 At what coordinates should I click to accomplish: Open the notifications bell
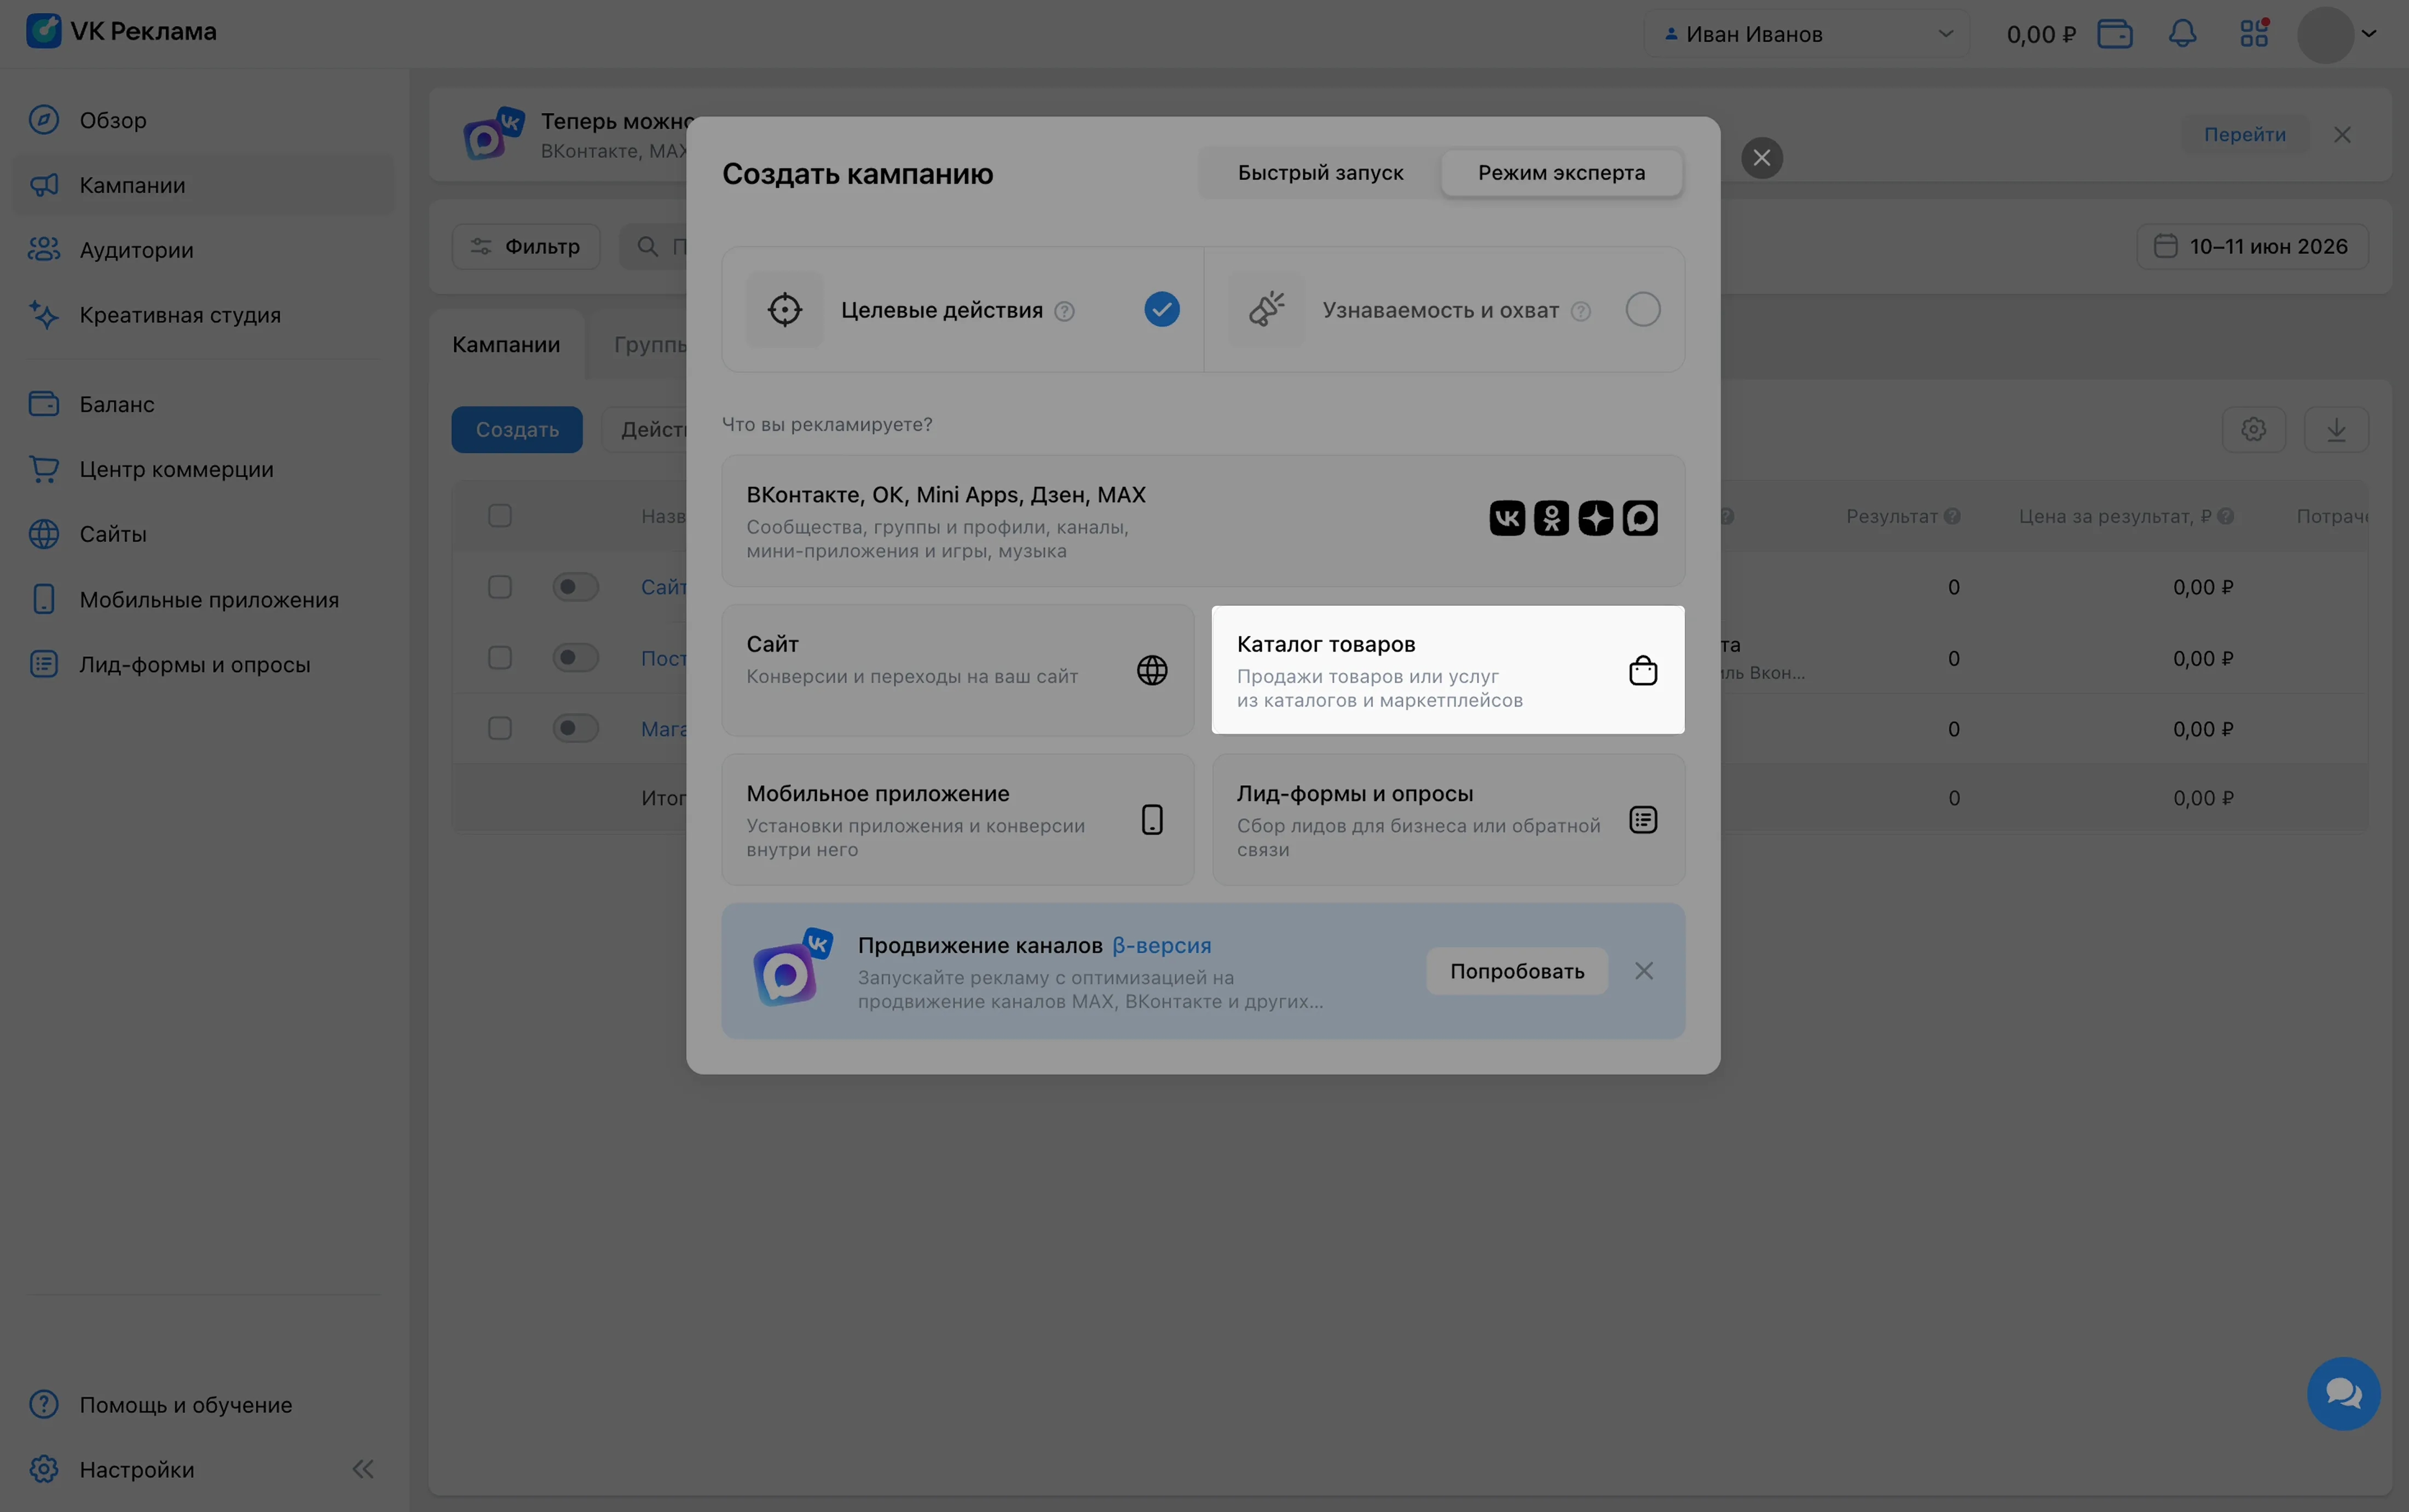pyautogui.click(x=2182, y=34)
